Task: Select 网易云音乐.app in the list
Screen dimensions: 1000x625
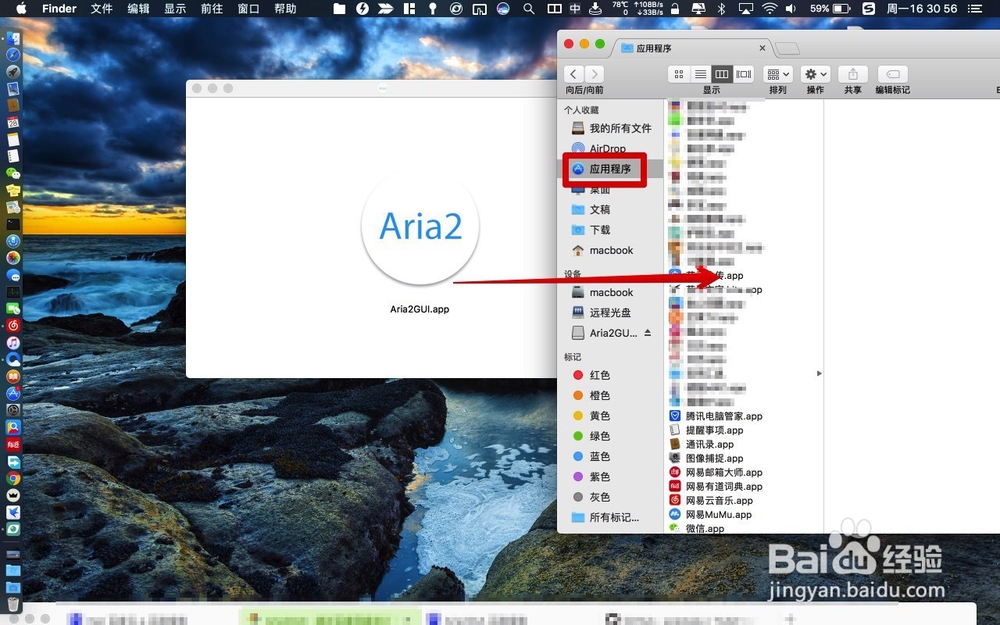Action: (x=719, y=500)
